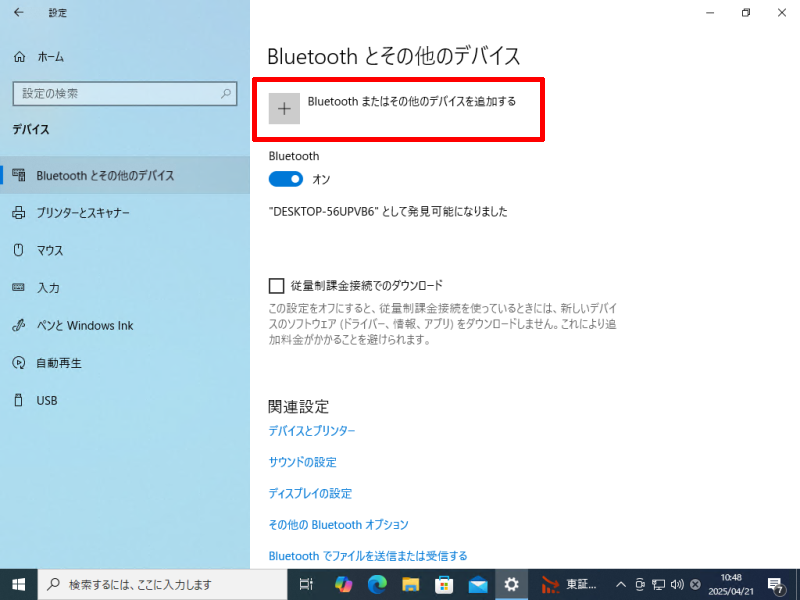Image resolution: width=800 pixels, height=600 pixels.
Task: Check 従量制課金接続でのダウンロード checkbox
Action: 276,286
